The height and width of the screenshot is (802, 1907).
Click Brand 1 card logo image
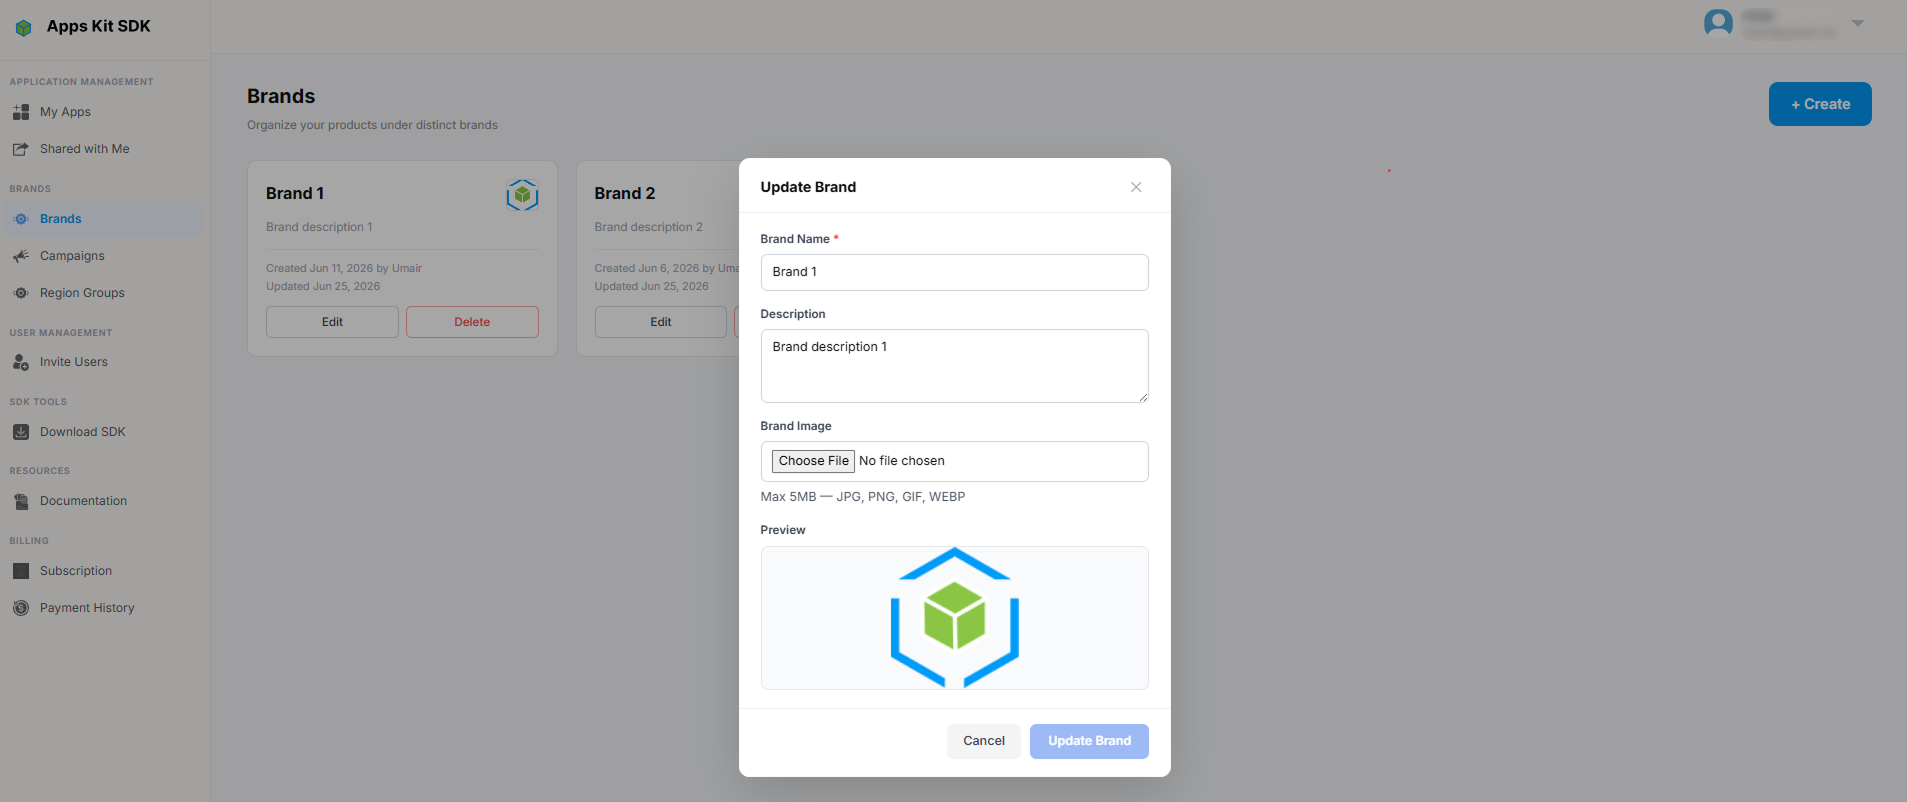[x=522, y=195]
